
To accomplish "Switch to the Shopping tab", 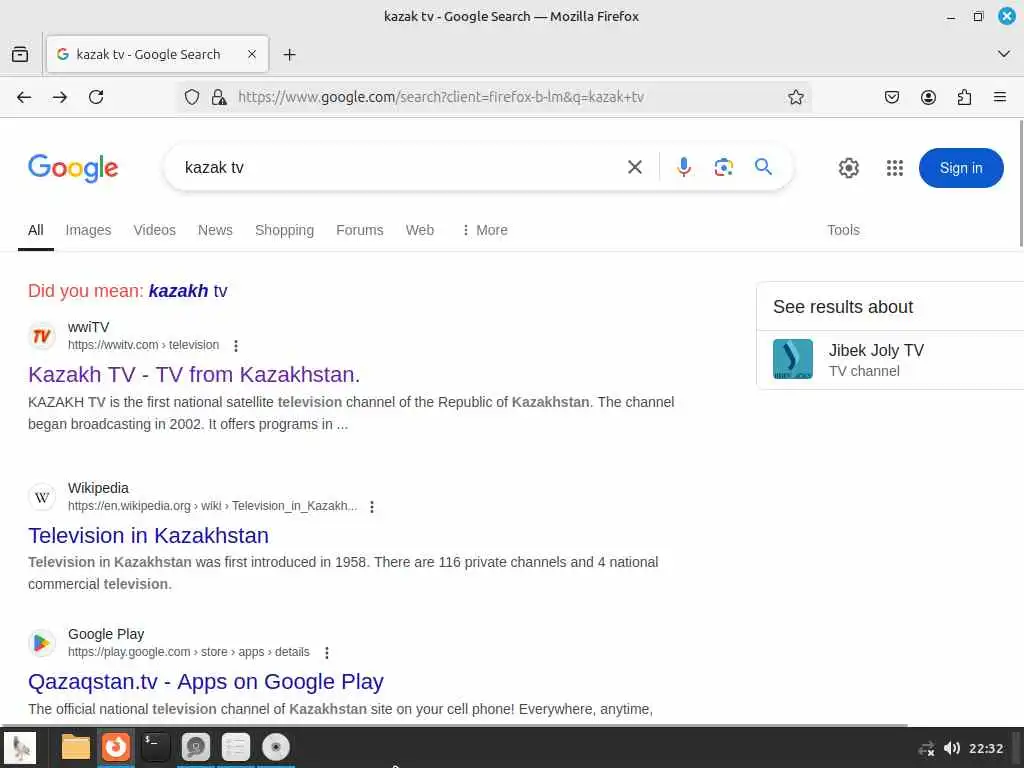I will tap(284, 230).
